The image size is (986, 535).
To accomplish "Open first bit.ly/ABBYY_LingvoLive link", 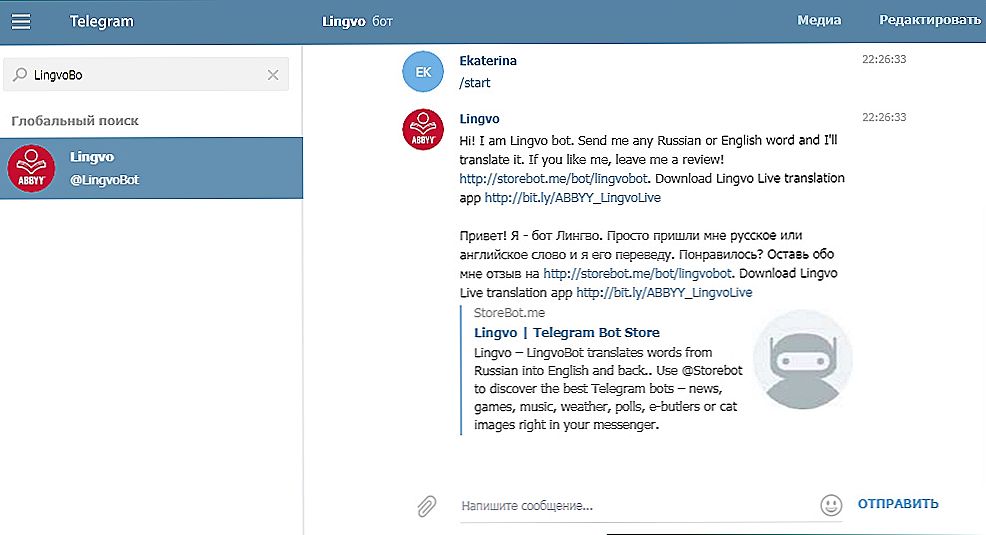I will 572,198.
